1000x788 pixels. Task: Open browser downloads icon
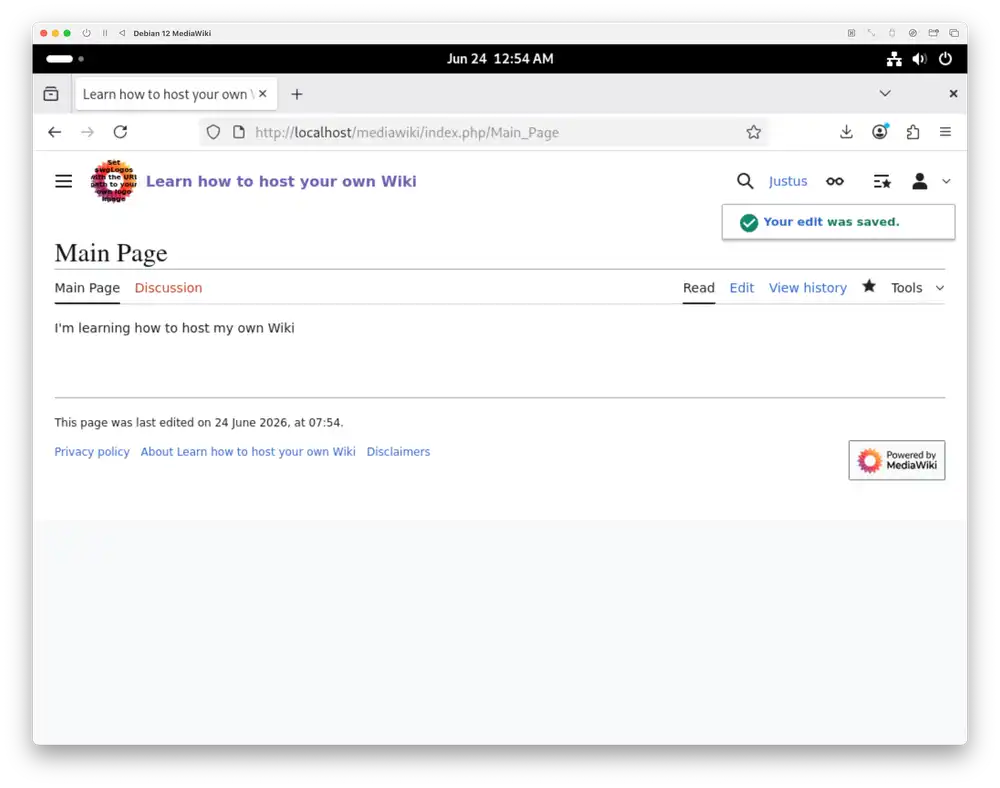pos(846,132)
